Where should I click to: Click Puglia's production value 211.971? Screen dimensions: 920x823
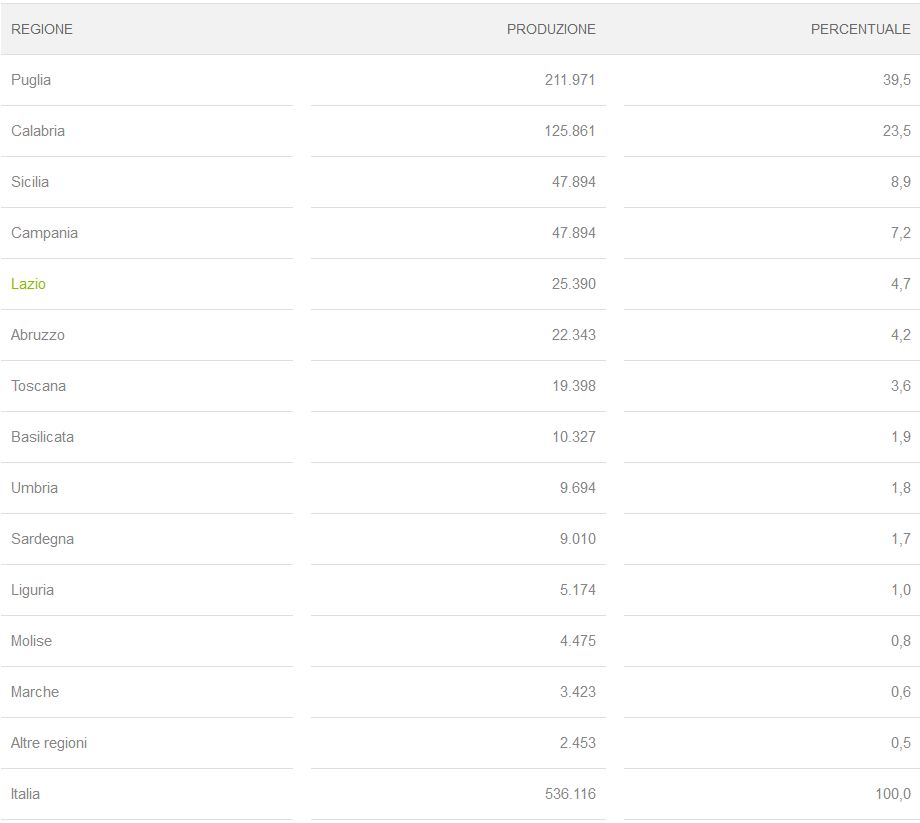pos(570,80)
